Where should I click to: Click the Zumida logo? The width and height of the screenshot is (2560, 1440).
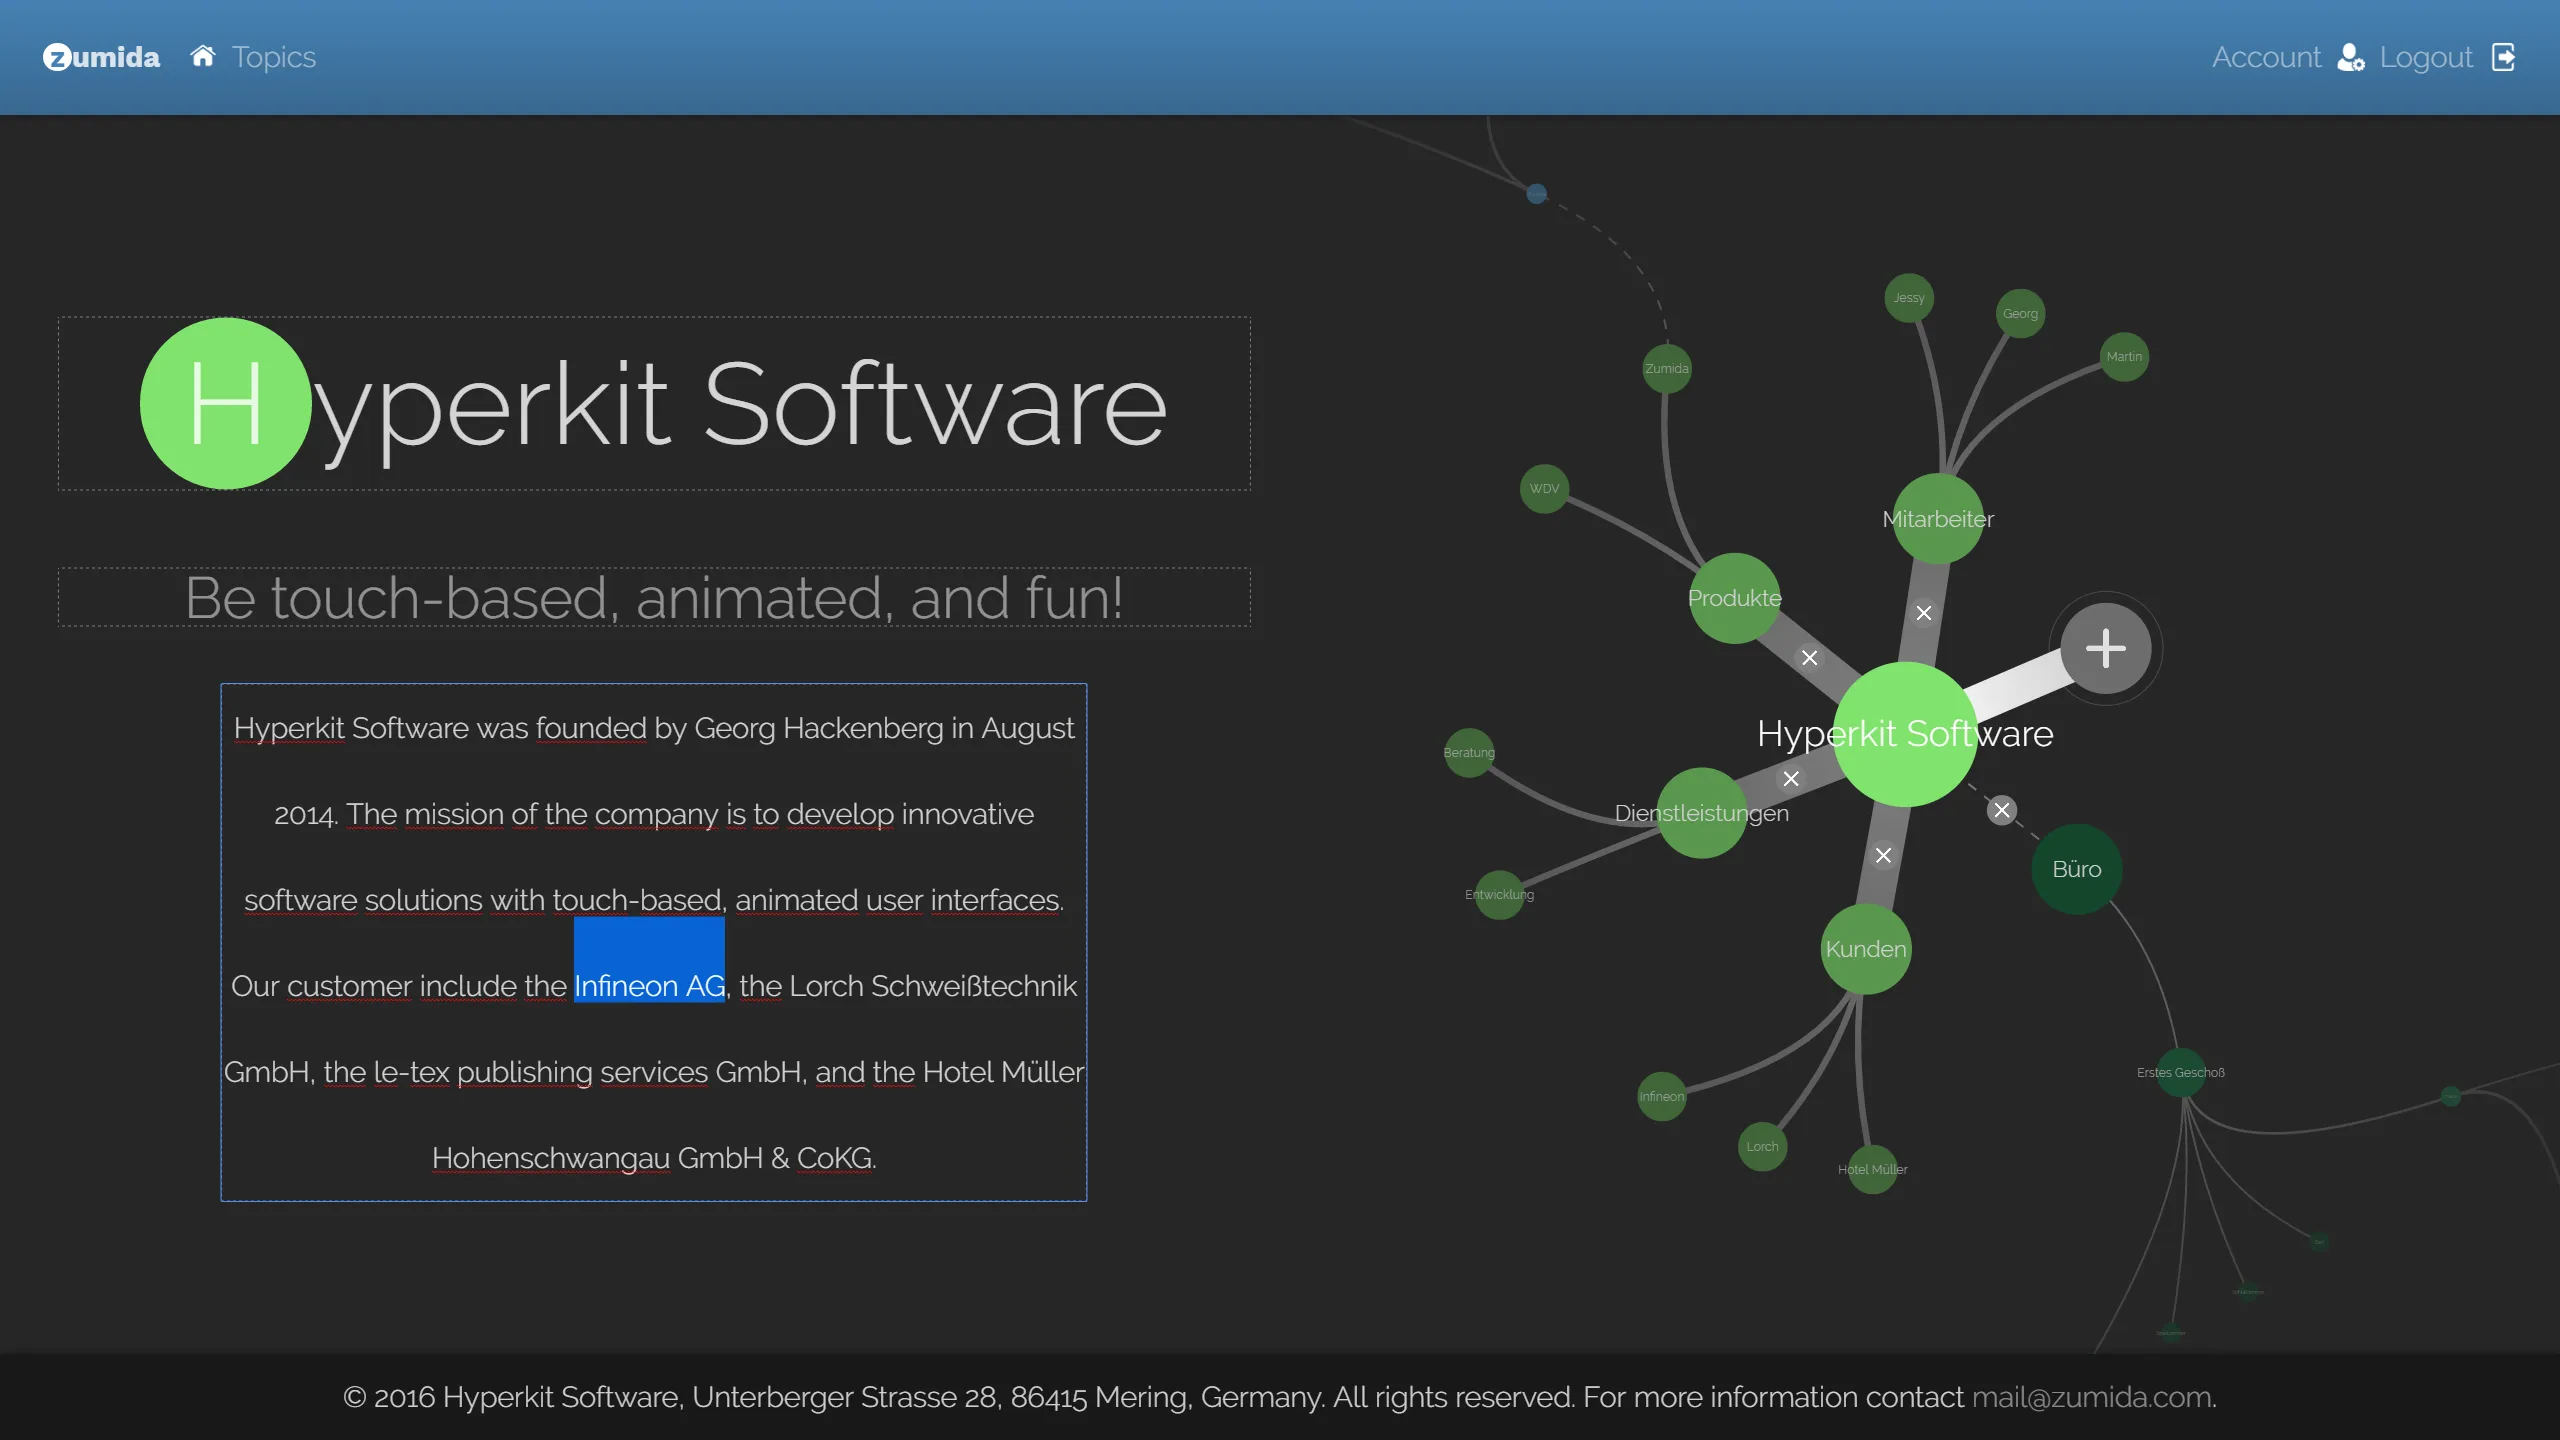click(x=101, y=57)
